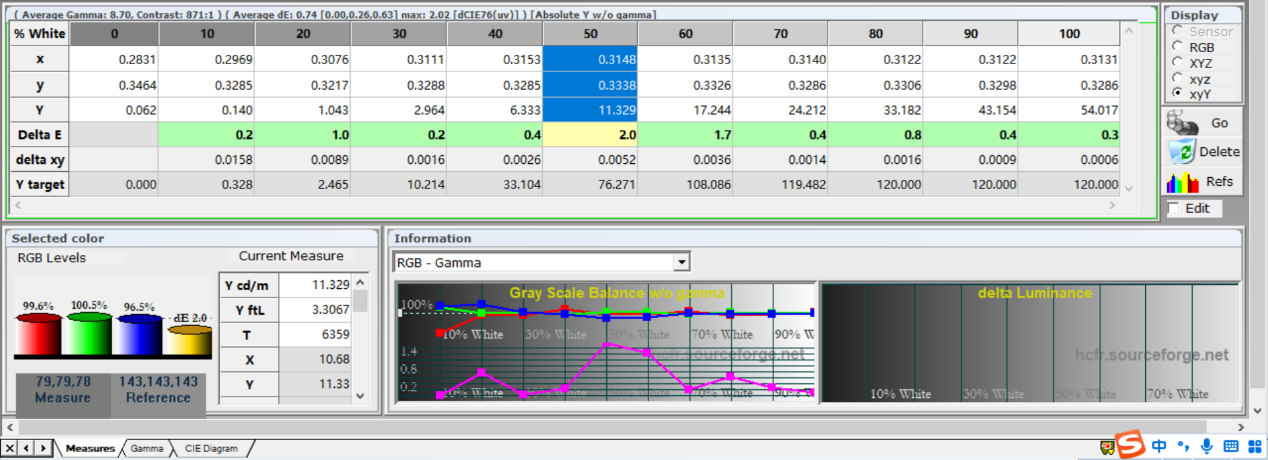This screenshot has width=1268, height=460.
Task: Open the RGB - Gamma graph dropdown
Action: tap(681, 262)
